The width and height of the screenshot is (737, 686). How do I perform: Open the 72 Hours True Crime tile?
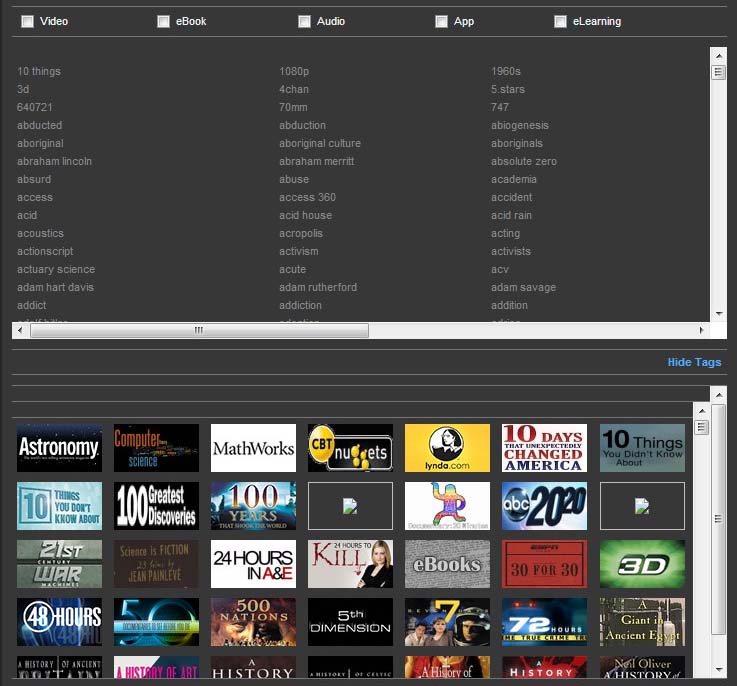point(544,622)
